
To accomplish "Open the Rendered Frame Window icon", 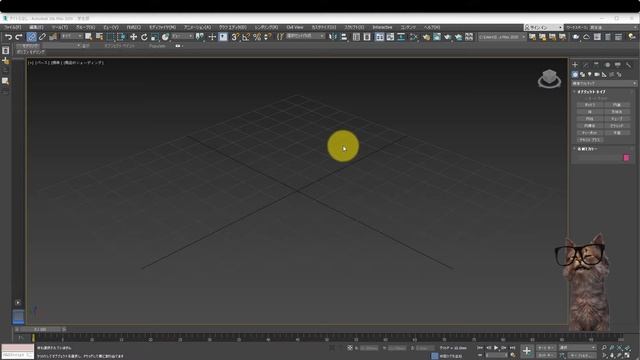I will click(437, 37).
